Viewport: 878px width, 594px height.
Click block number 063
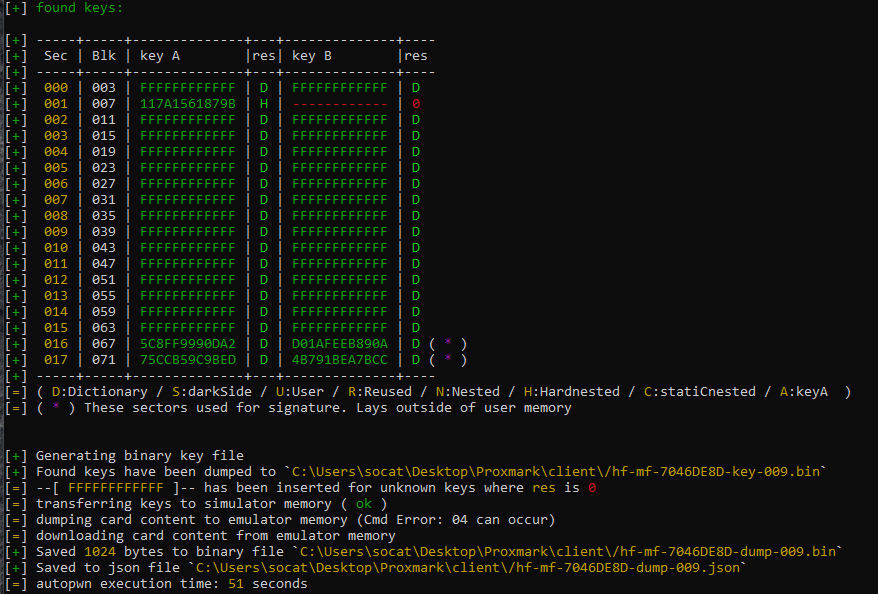tap(104, 328)
